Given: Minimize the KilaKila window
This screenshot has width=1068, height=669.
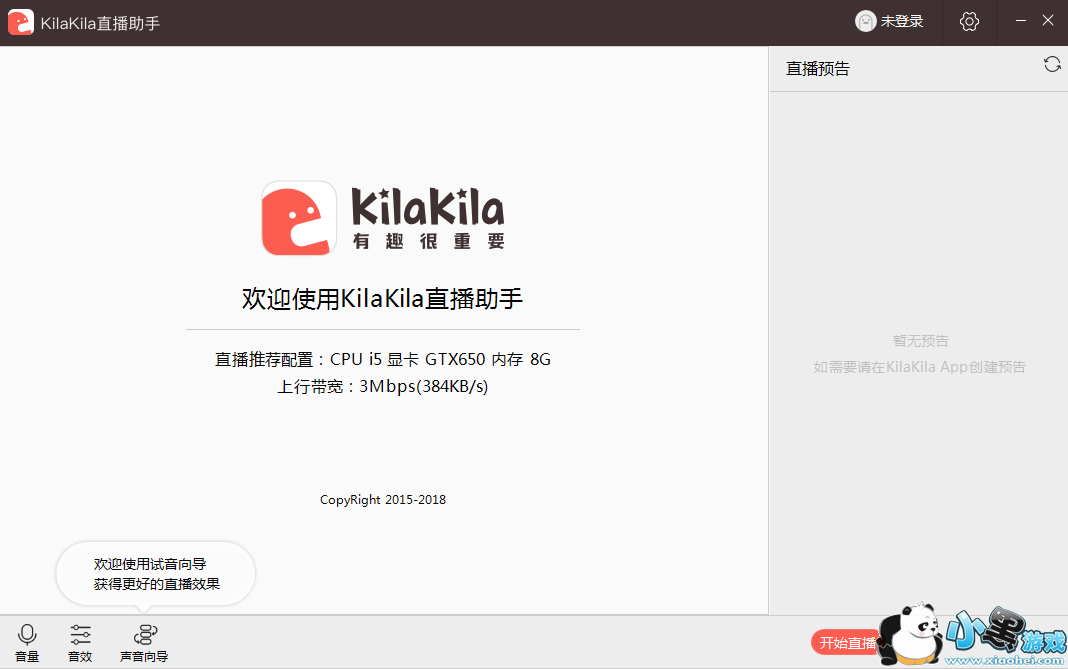Looking at the screenshot, I should 1020,21.
